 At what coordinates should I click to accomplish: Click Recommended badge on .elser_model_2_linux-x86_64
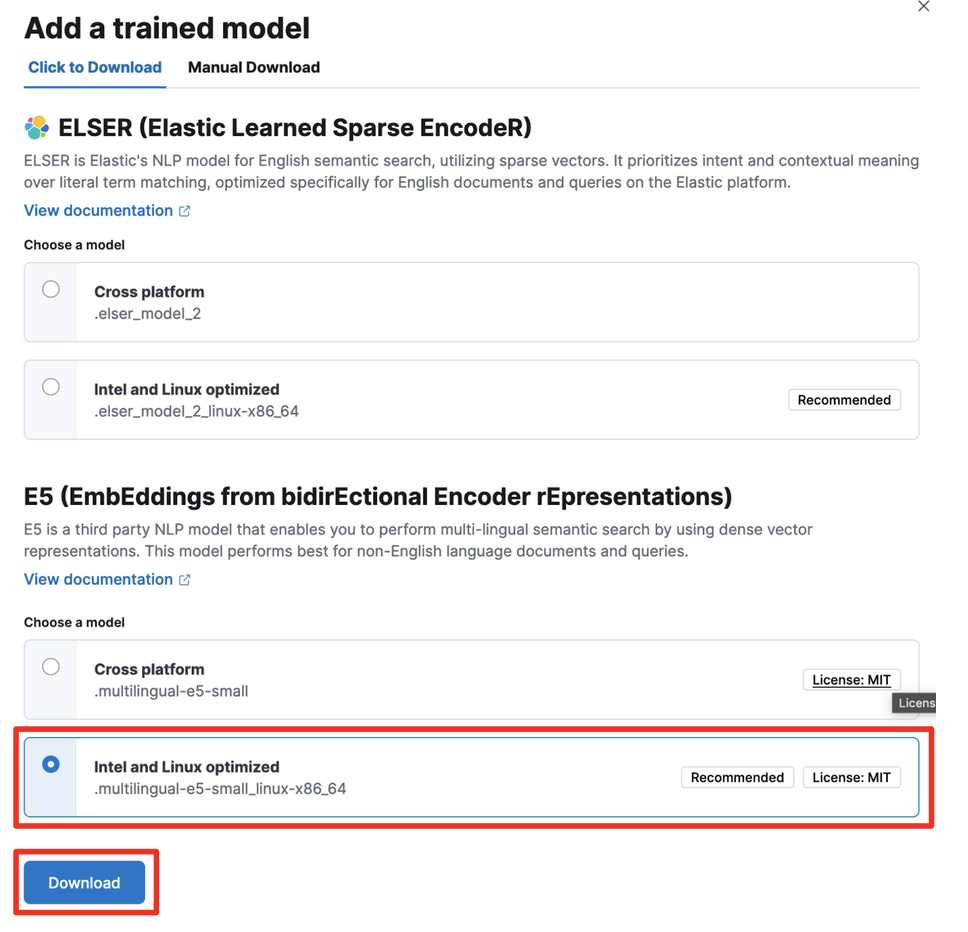pos(844,400)
